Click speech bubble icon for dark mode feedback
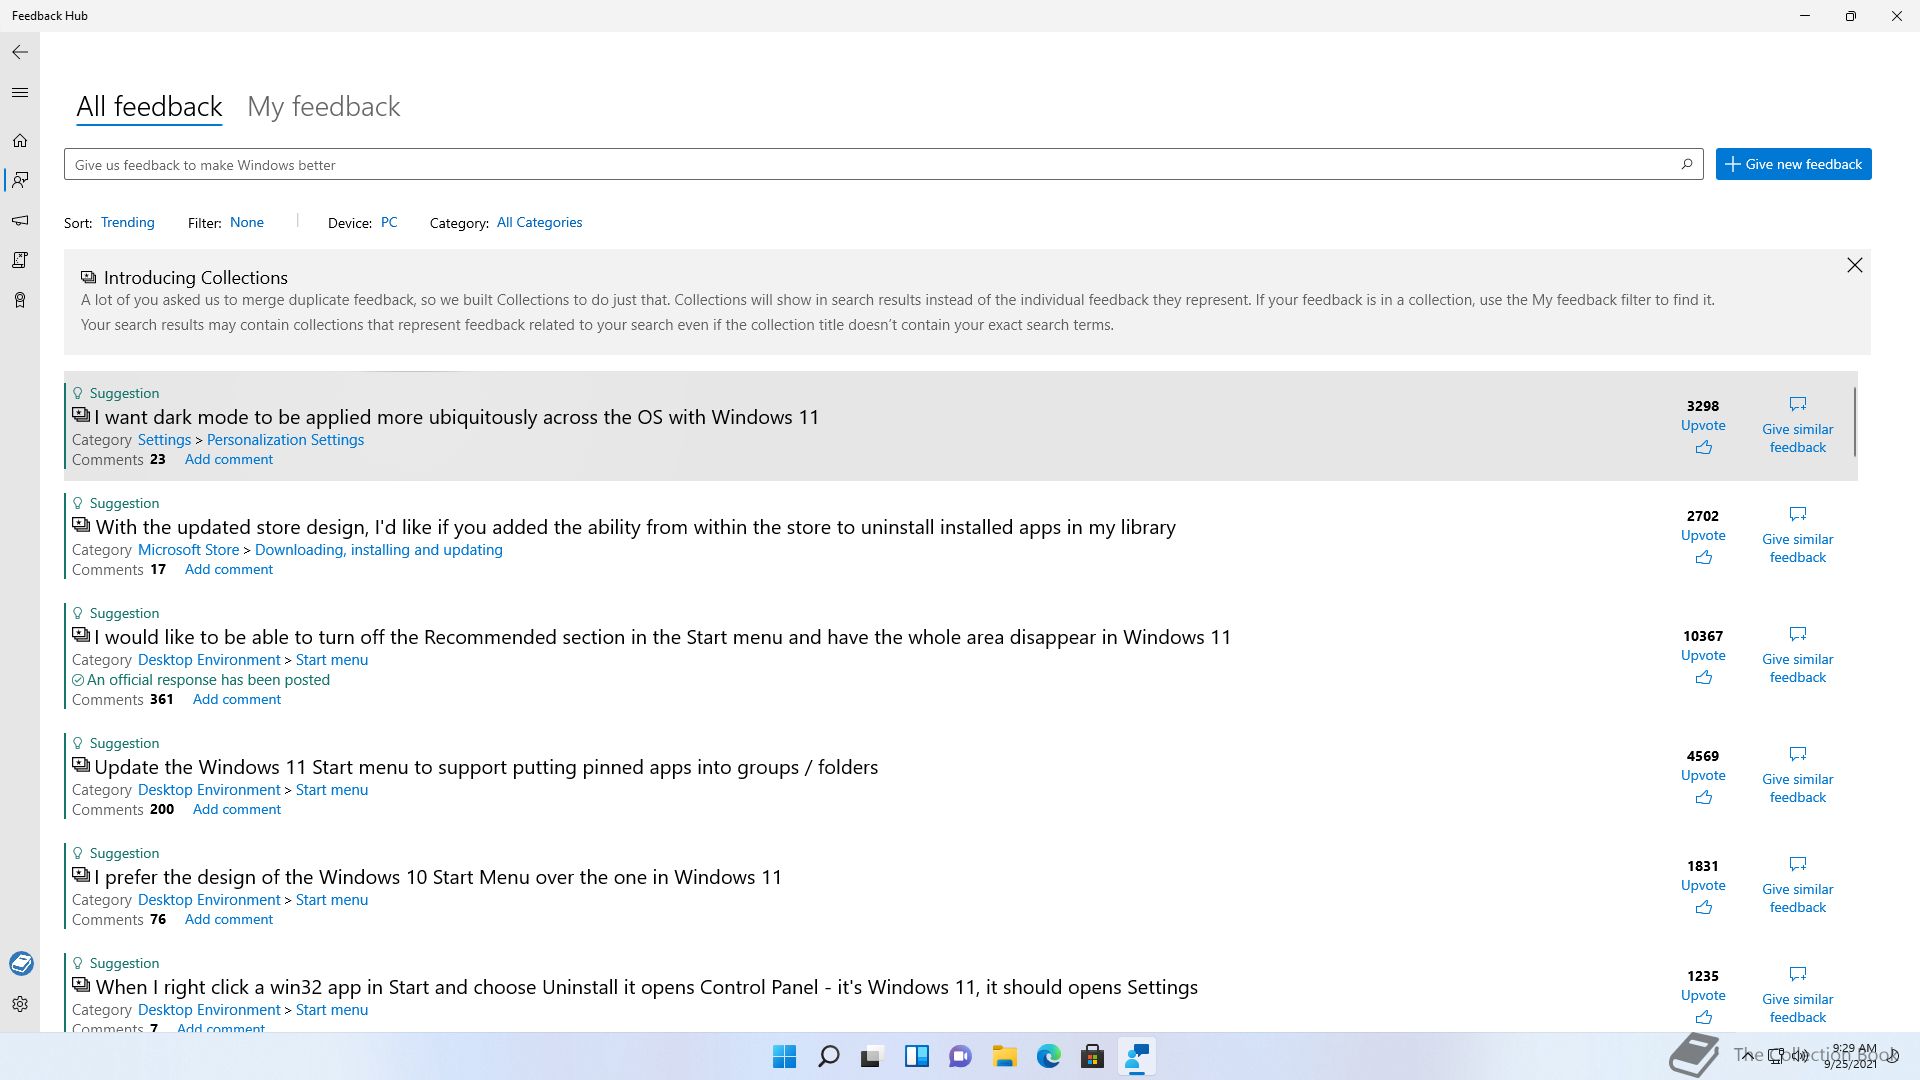 click(1798, 404)
